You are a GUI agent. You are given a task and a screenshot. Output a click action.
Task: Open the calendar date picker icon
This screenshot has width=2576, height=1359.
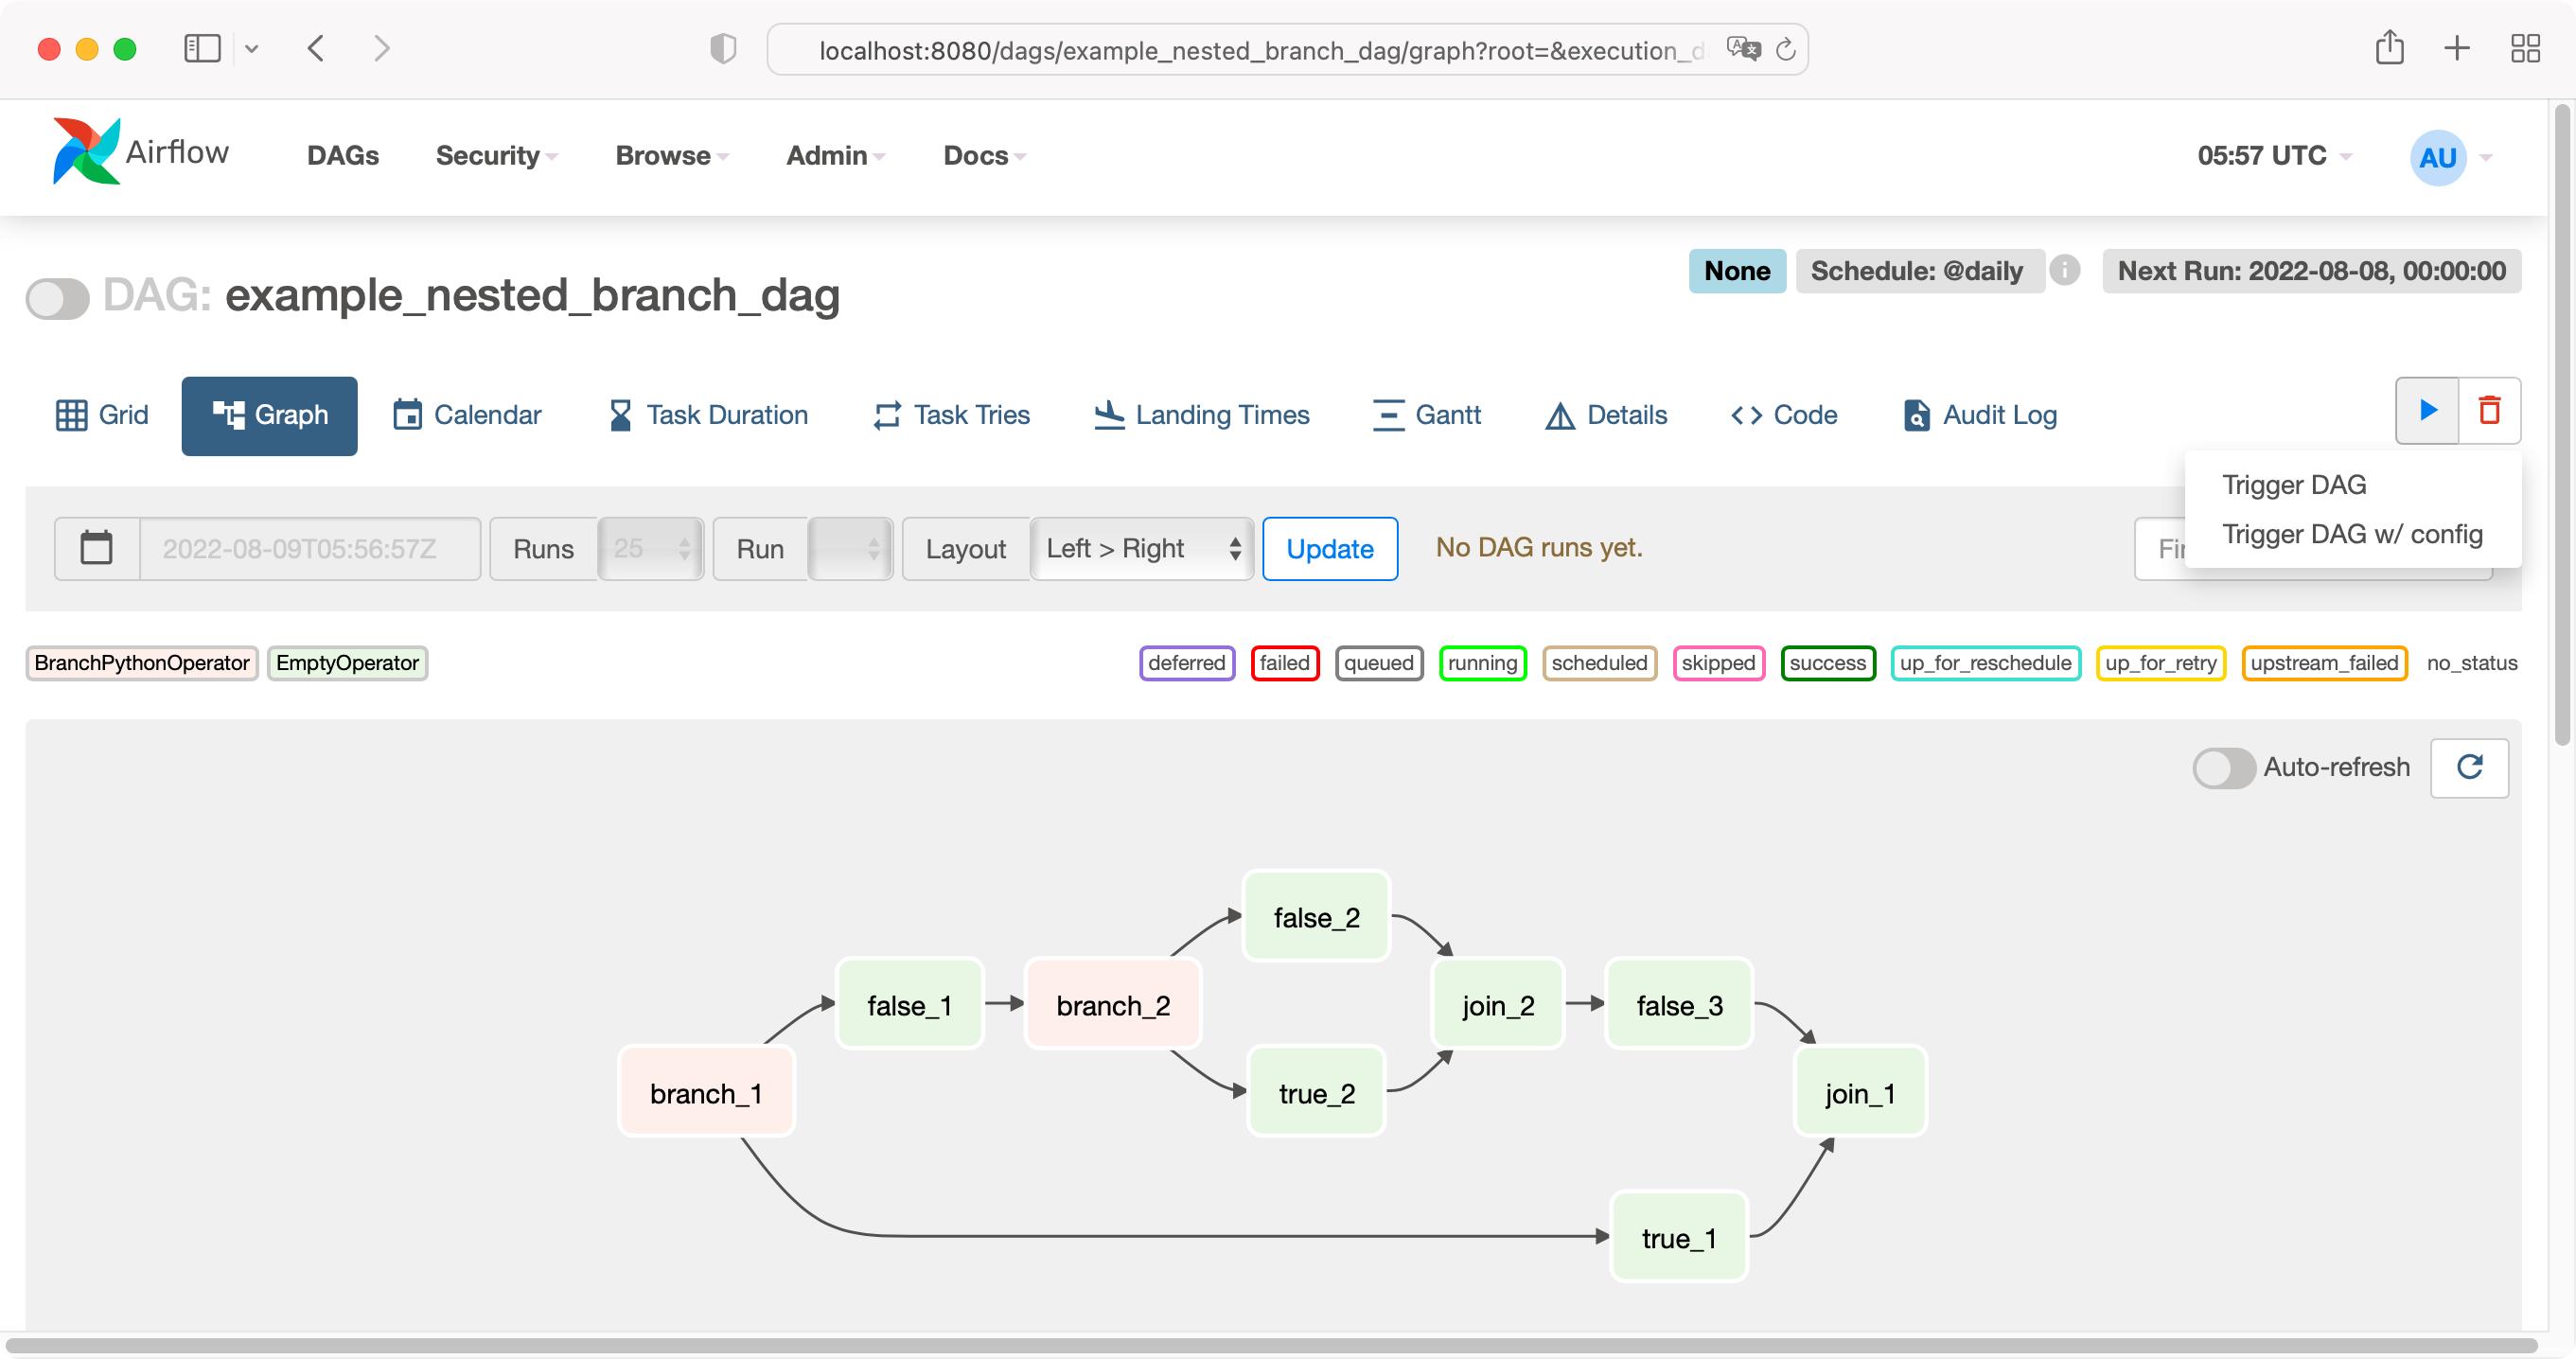pos(97,548)
